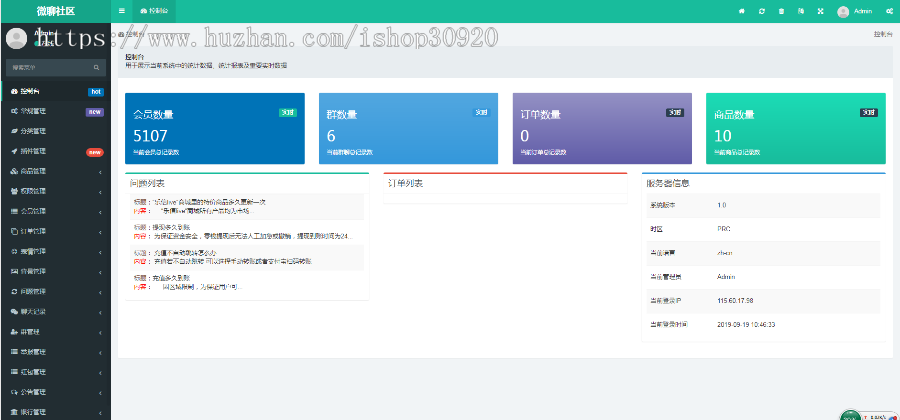Click the leaf icon beside 分类管理
This screenshot has width=900, height=420.
click(14, 131)
